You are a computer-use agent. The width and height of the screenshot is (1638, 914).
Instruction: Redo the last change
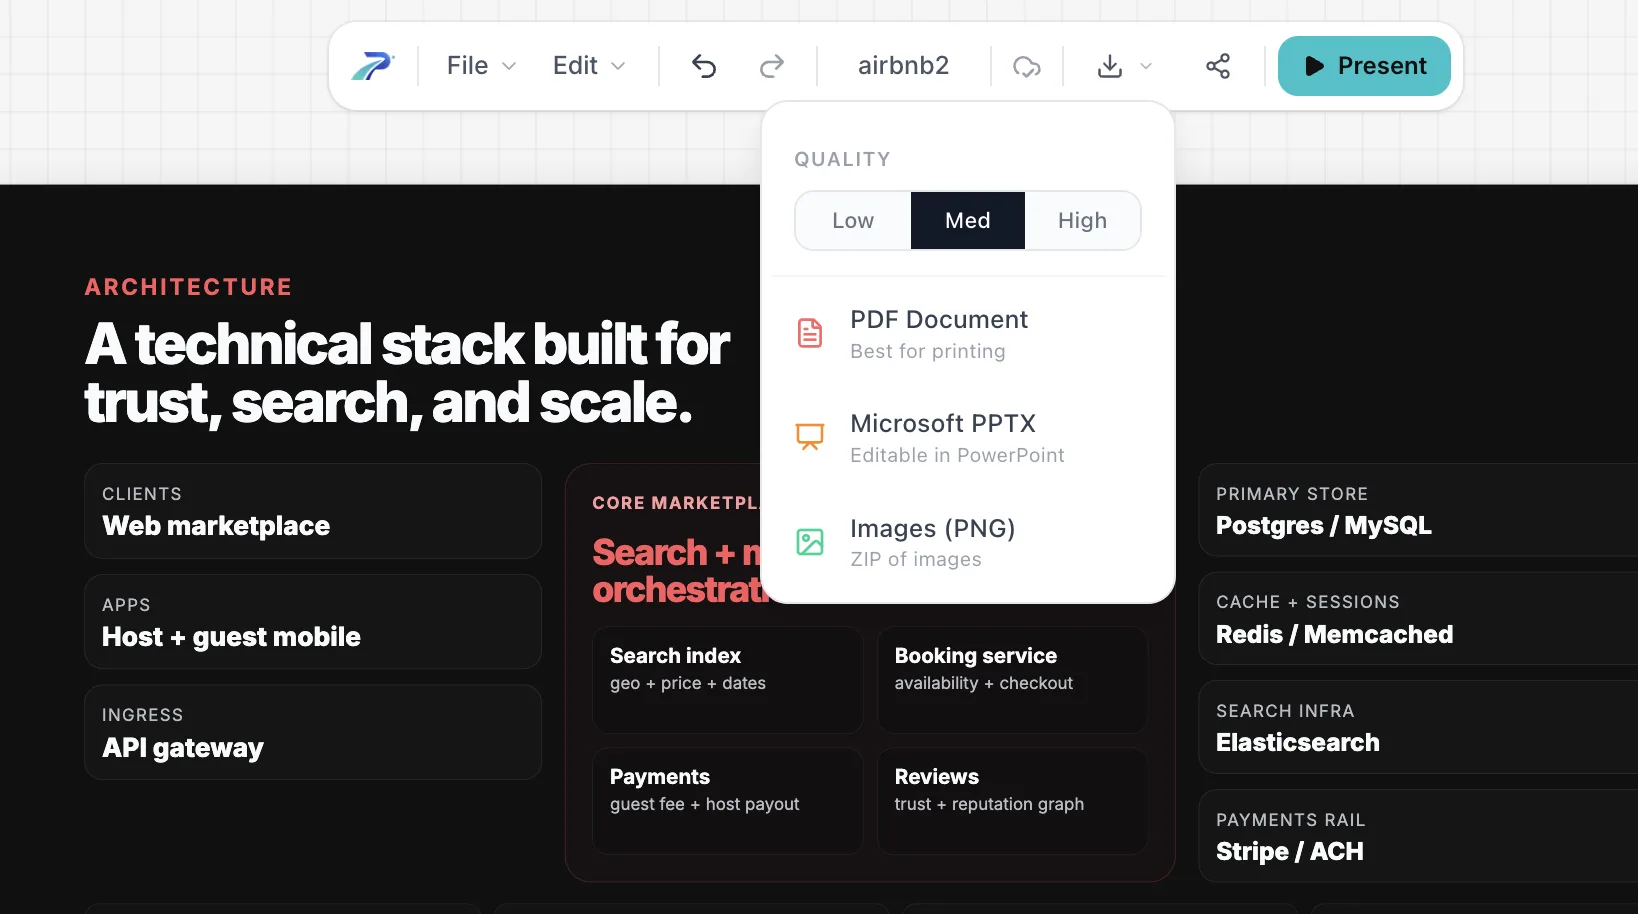(x=771, y=65)
